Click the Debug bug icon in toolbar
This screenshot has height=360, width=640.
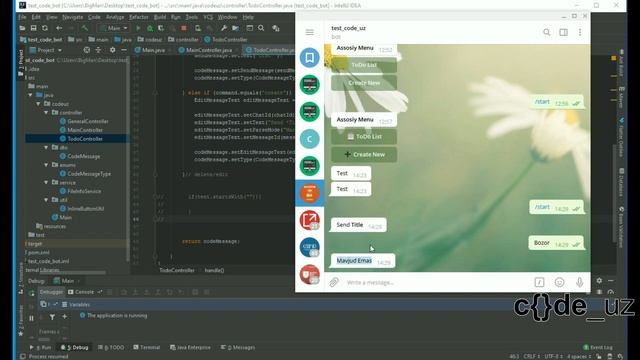pos(150,28)
